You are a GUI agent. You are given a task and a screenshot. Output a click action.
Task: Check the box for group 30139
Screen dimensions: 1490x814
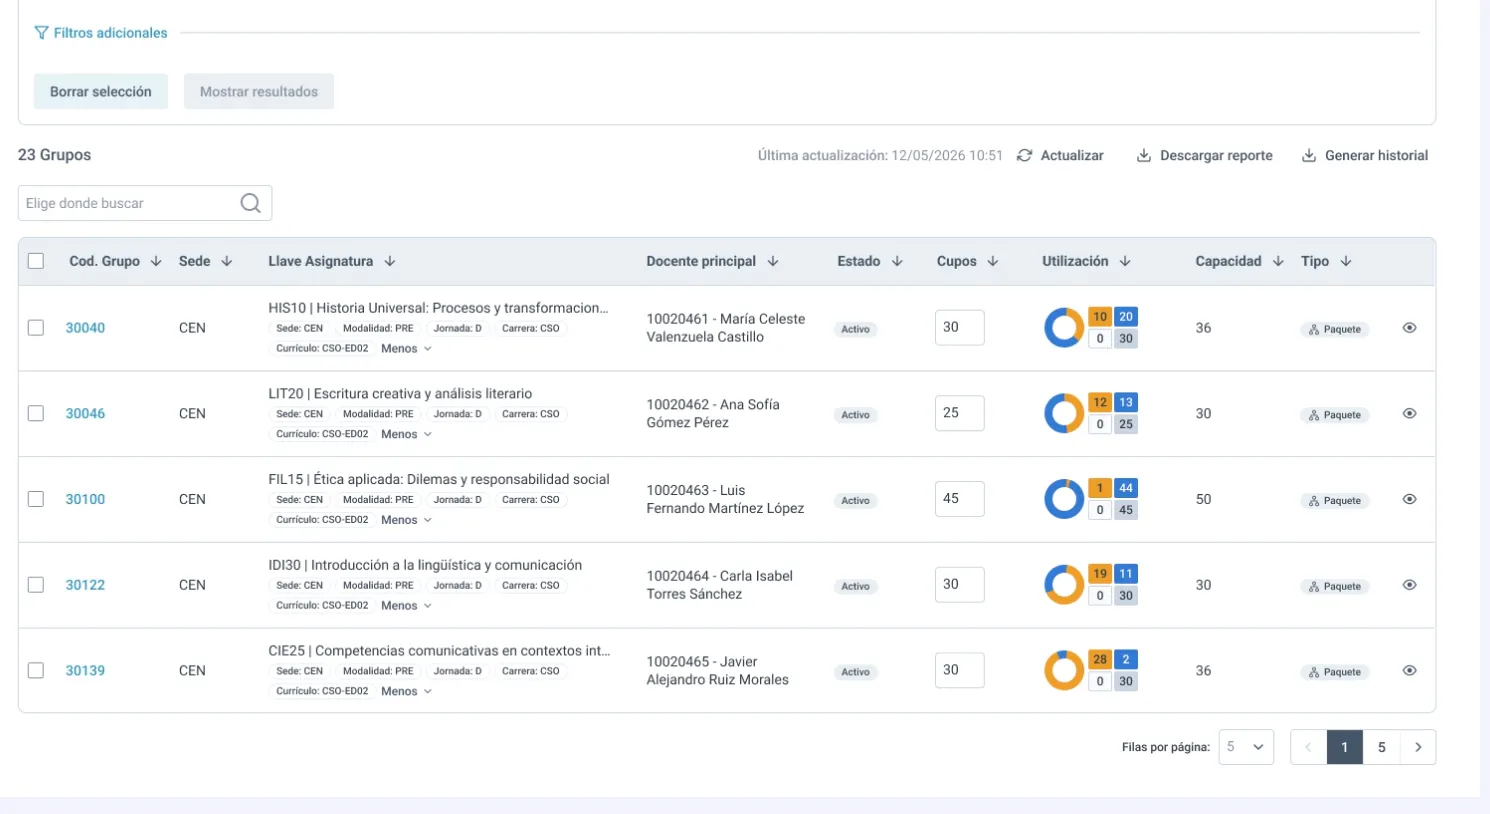coord(36,670)
